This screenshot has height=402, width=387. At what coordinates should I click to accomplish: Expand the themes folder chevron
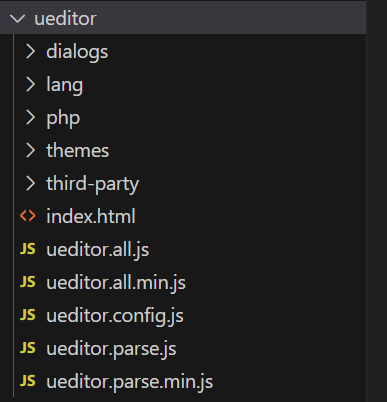tap(30, 150)
